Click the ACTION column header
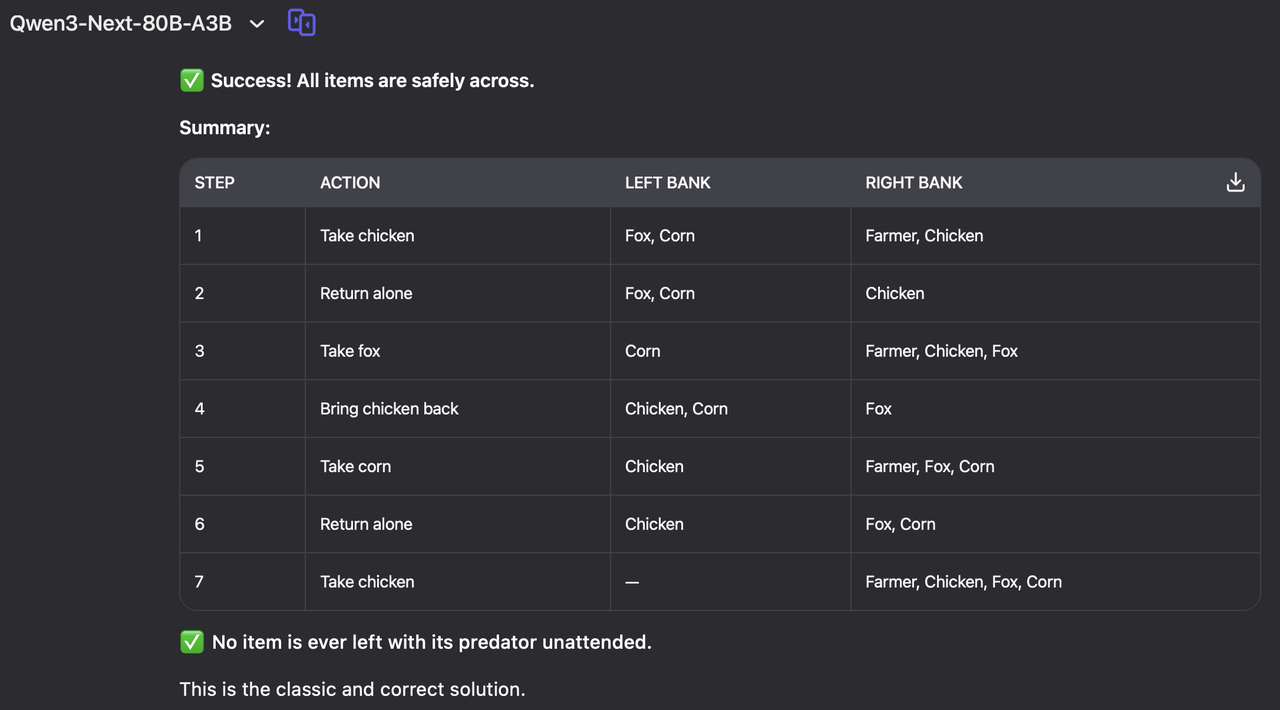The height and width of the screenshot is (710, 1280). coord(350,183)
